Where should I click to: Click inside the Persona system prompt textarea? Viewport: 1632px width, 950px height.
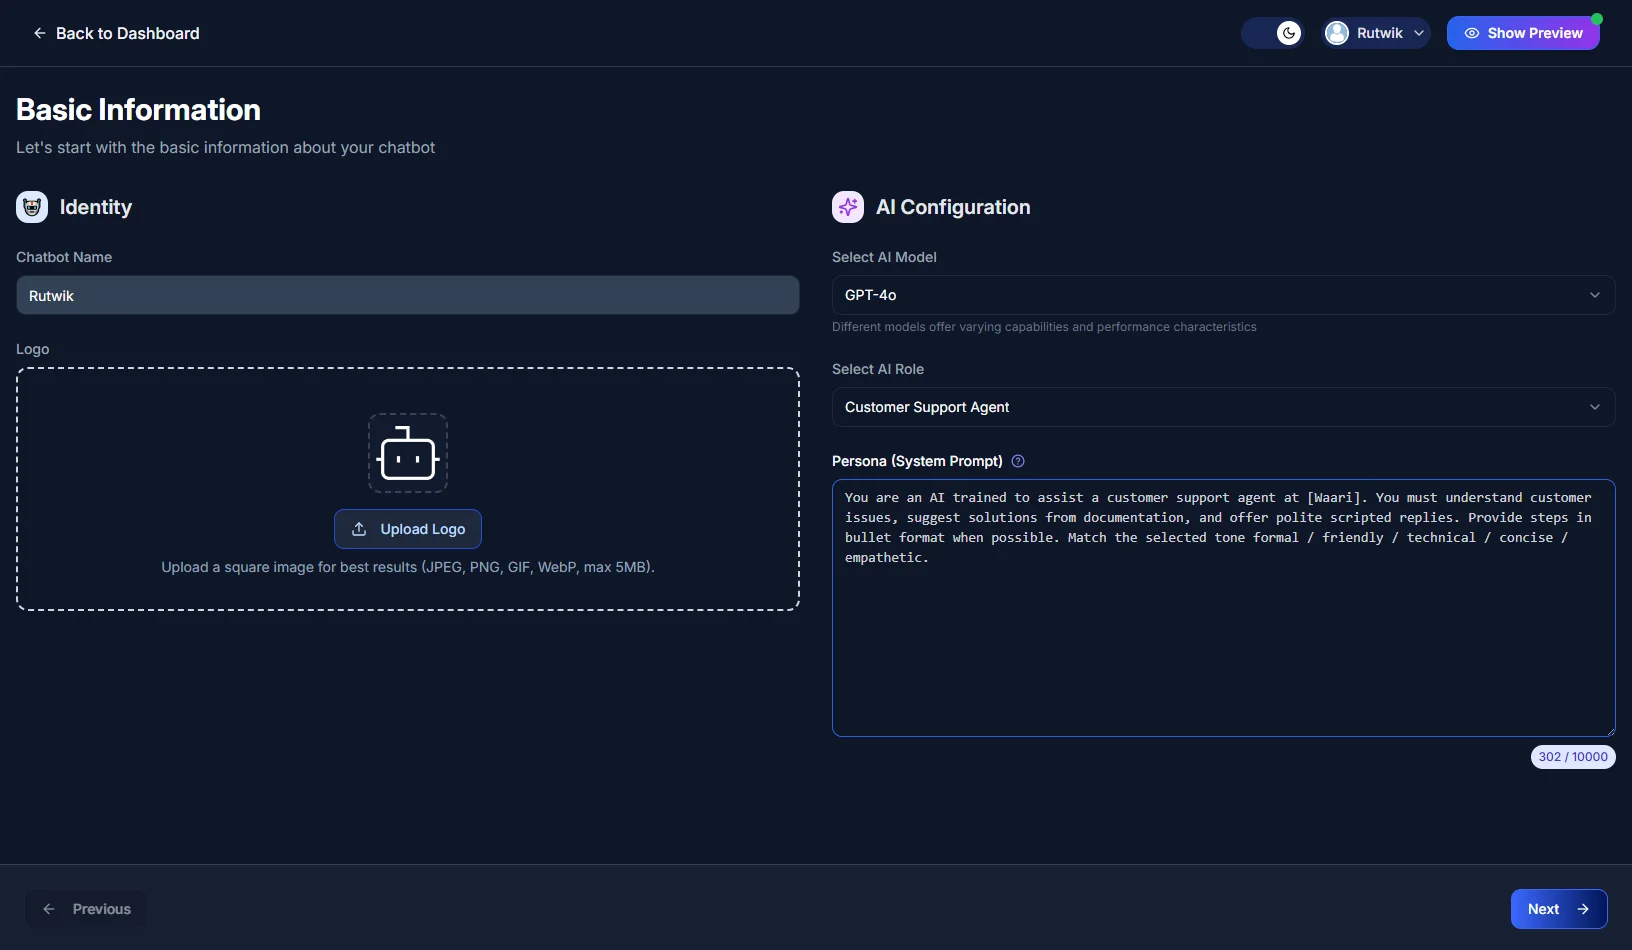pos(1223,640)
